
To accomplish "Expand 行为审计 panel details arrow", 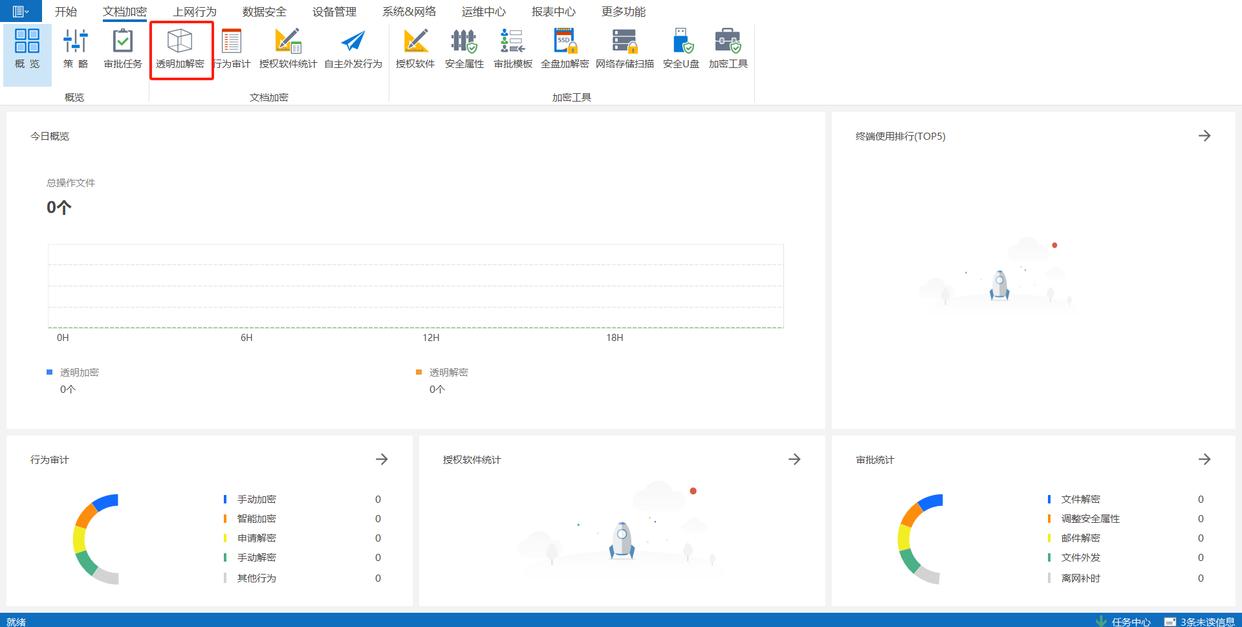I will click(x=381, y=459).
